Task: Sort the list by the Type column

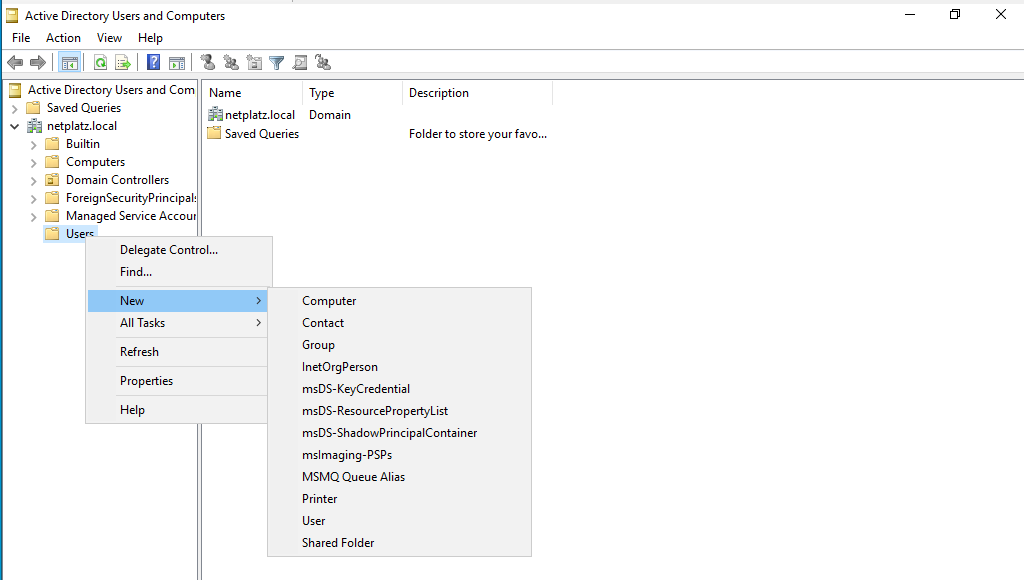Action: [x=353, y=93]
